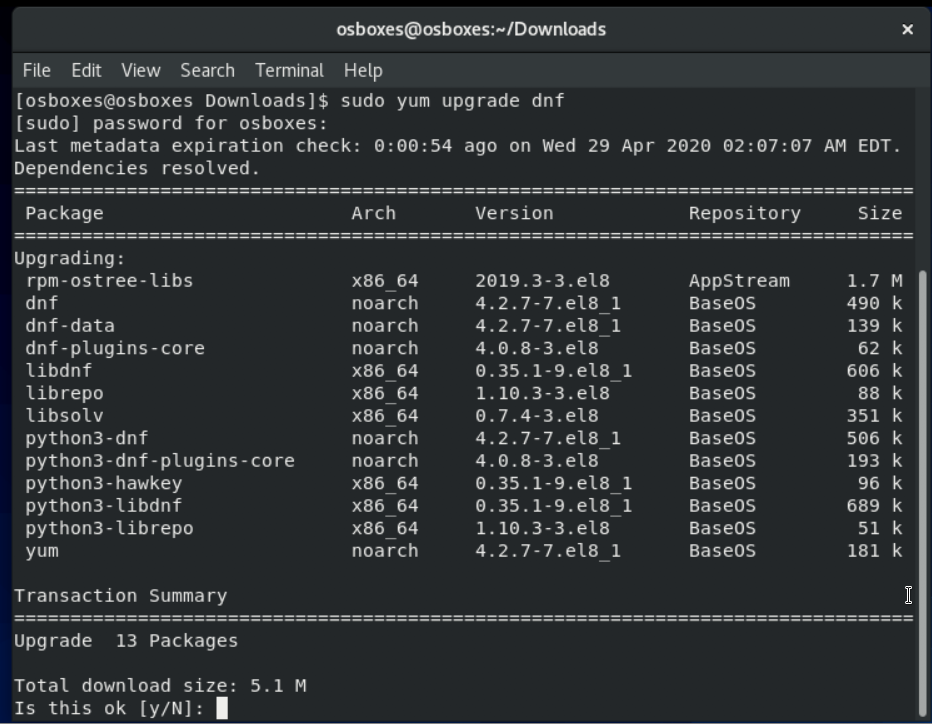Open the Help menu
This screenshot has width=932, height=724.
coord(363,70)
